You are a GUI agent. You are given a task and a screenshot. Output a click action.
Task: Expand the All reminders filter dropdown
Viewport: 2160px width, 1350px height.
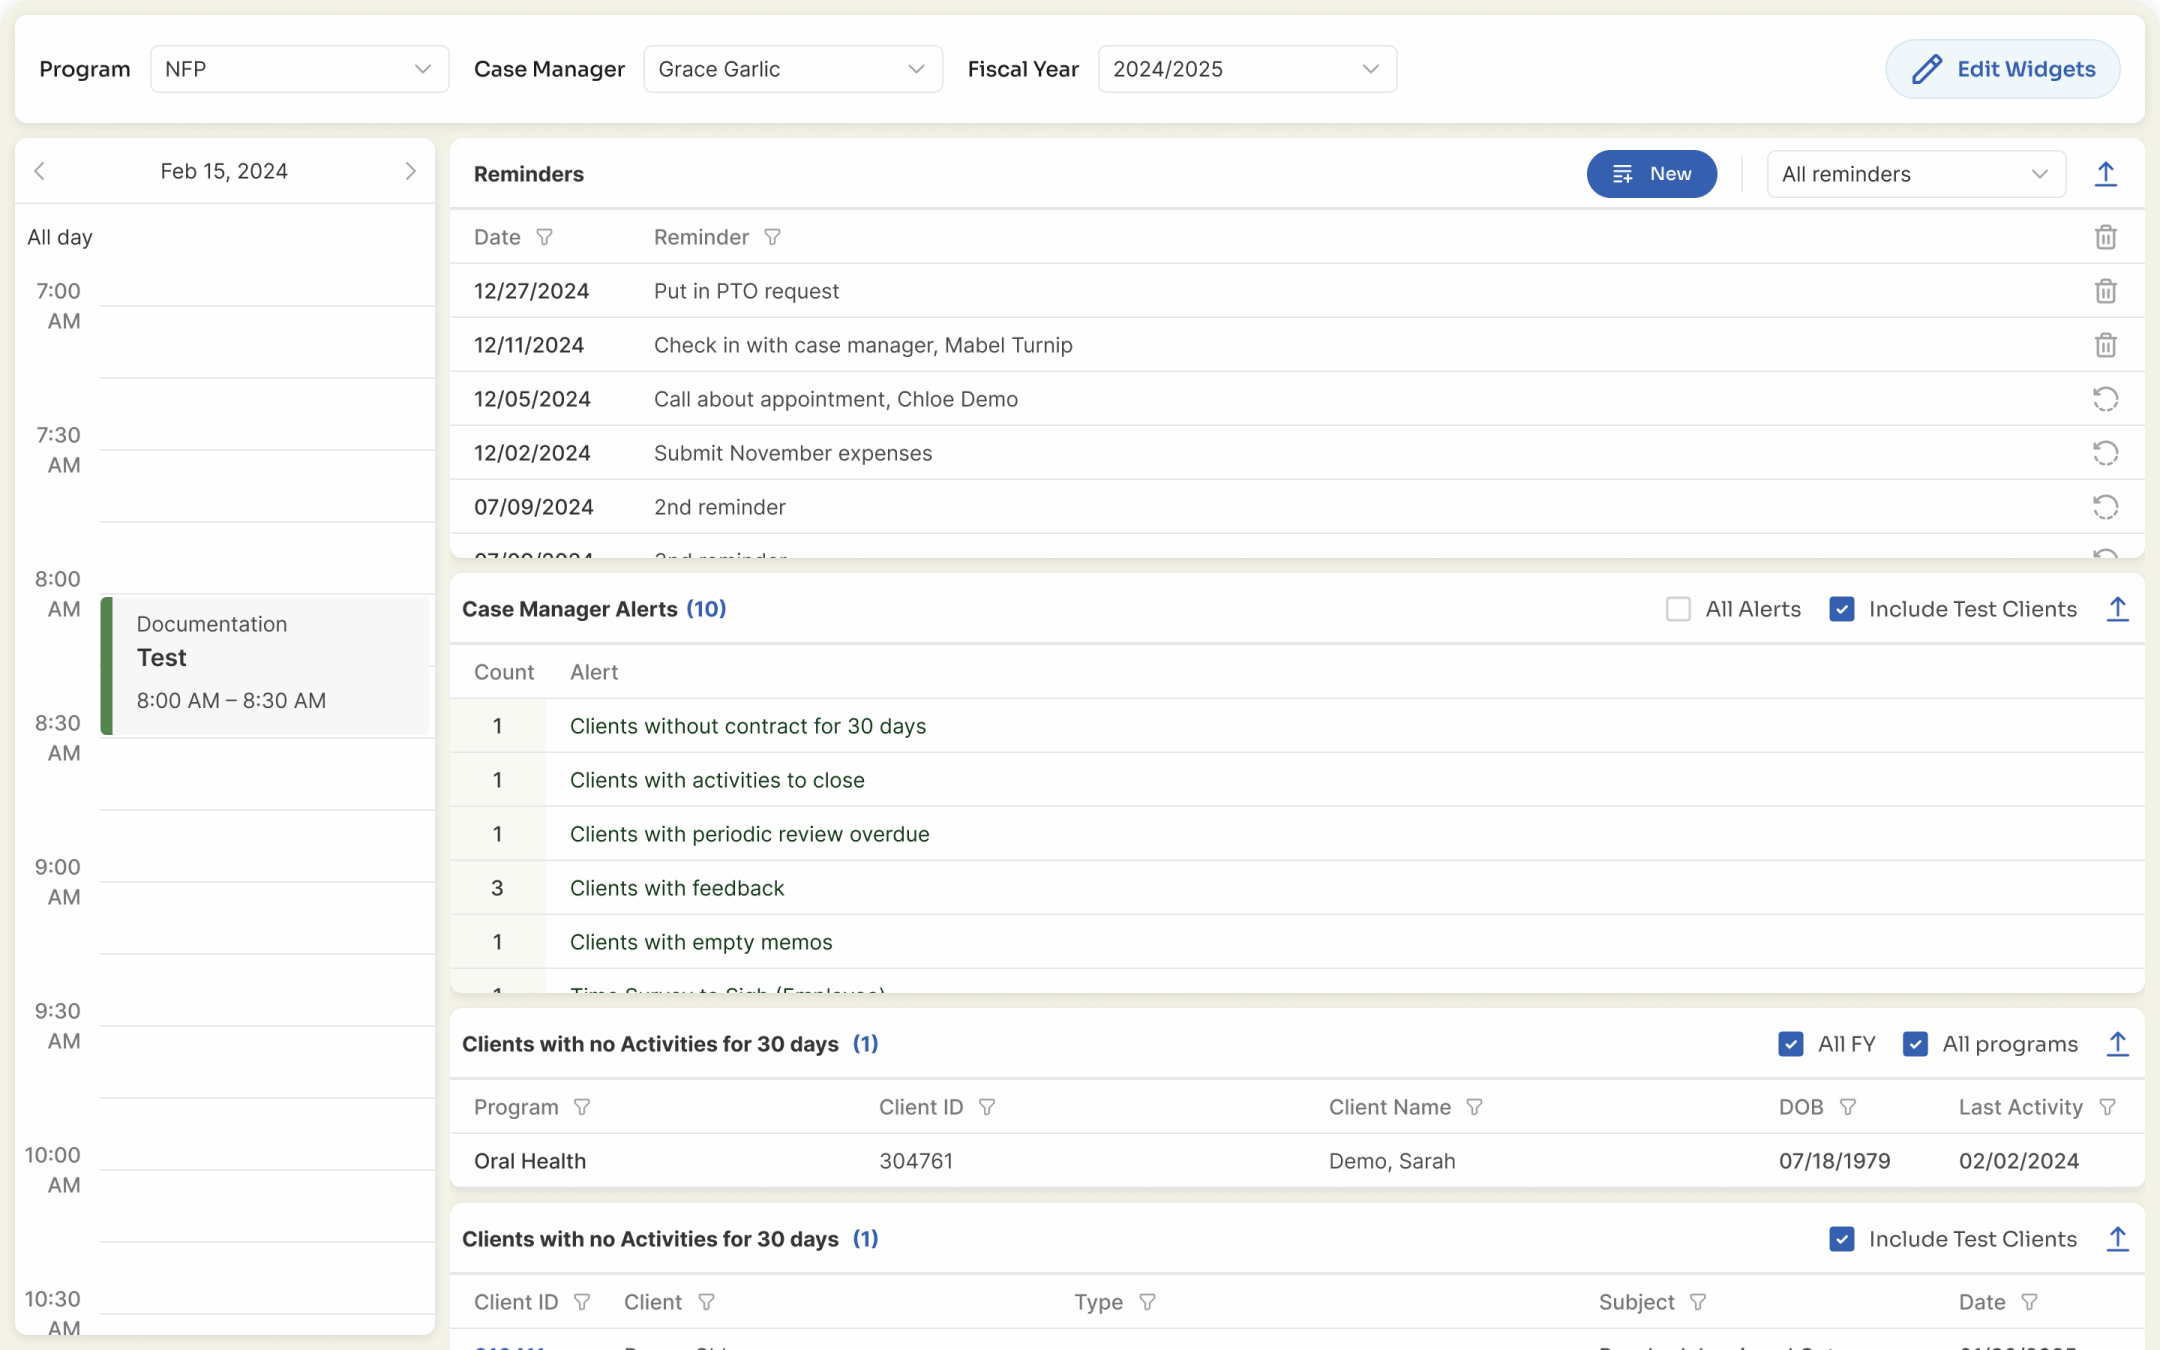[x=1915, y=174]
